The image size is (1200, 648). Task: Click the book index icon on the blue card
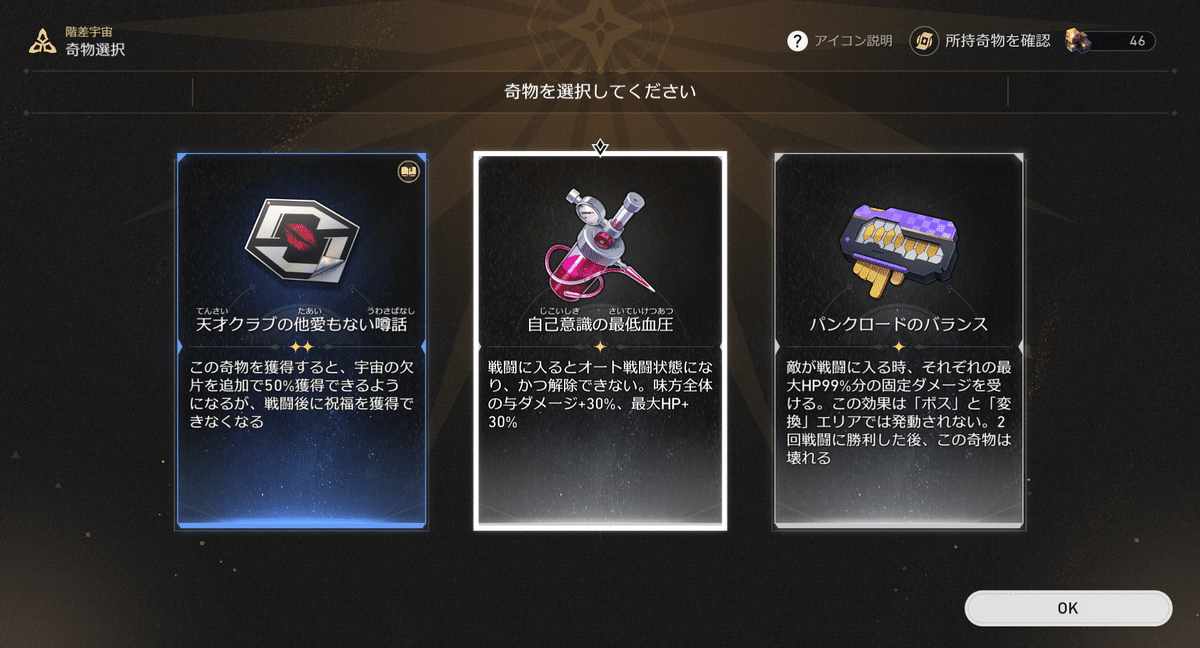(407, 171)
